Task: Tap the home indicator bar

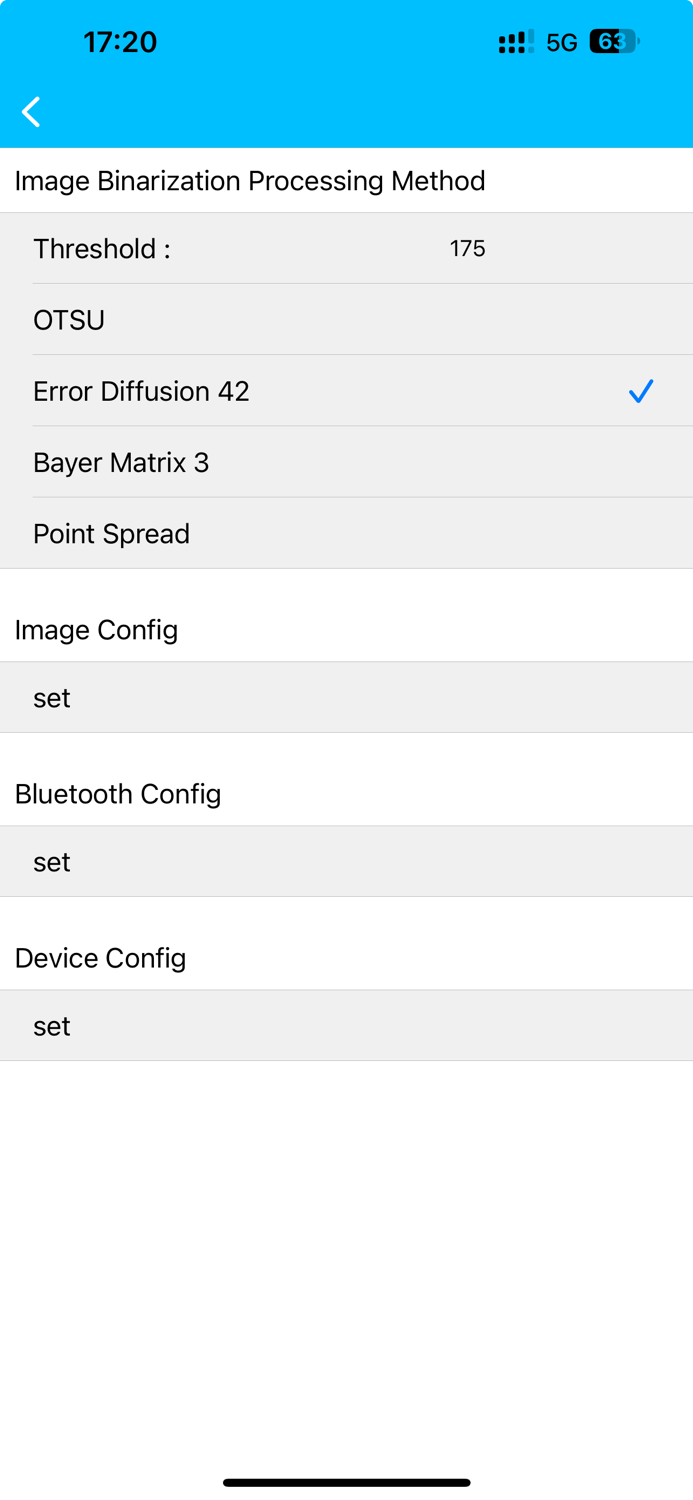Action: click(346, 1482)
